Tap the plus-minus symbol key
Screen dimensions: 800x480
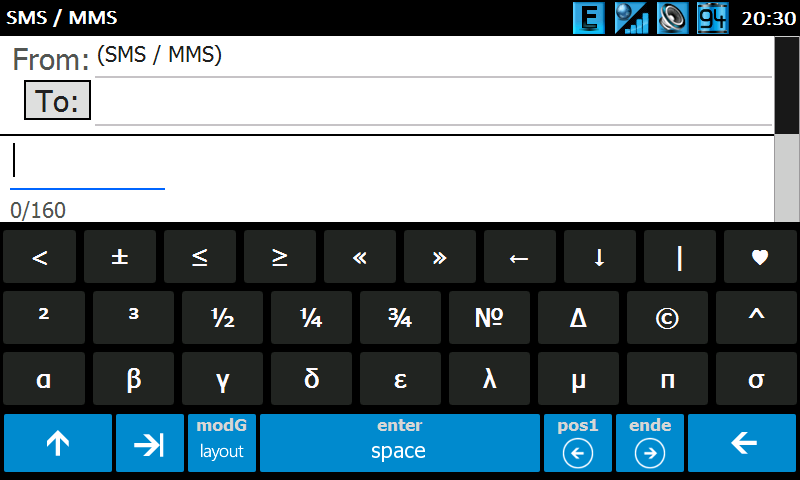click(120, 257)
